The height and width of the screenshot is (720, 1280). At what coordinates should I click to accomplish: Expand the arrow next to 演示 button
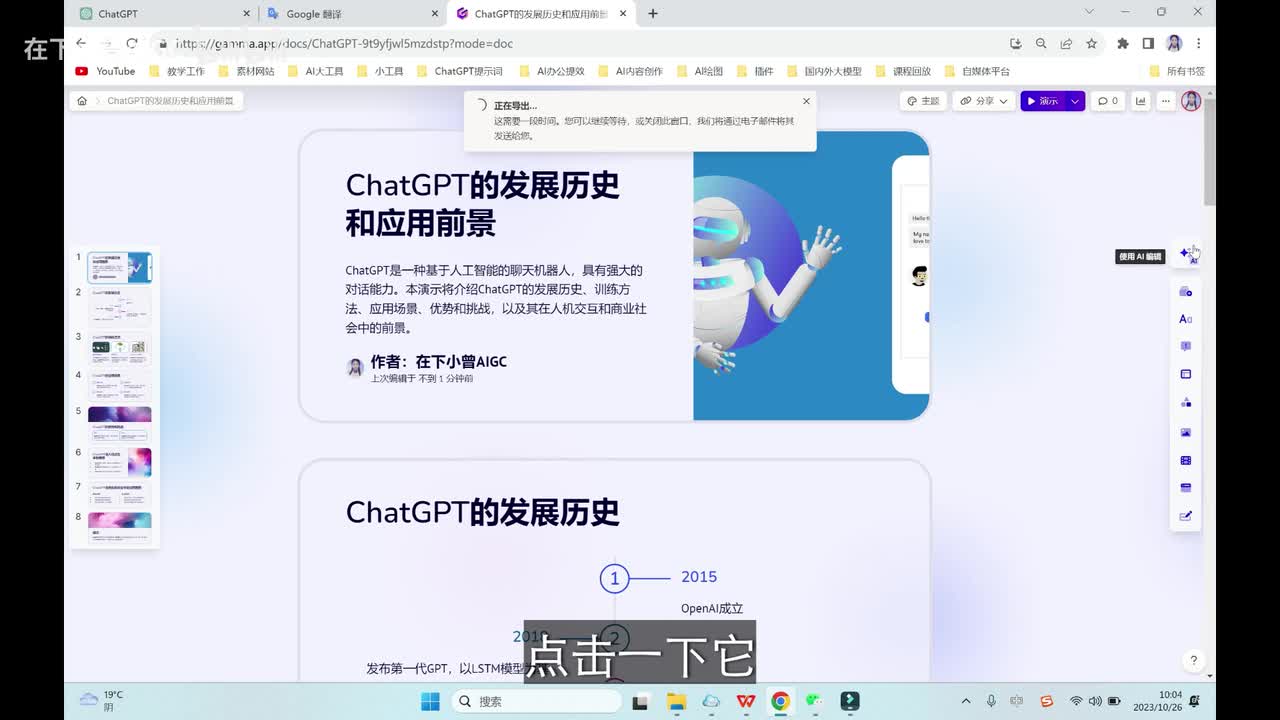1075,101
